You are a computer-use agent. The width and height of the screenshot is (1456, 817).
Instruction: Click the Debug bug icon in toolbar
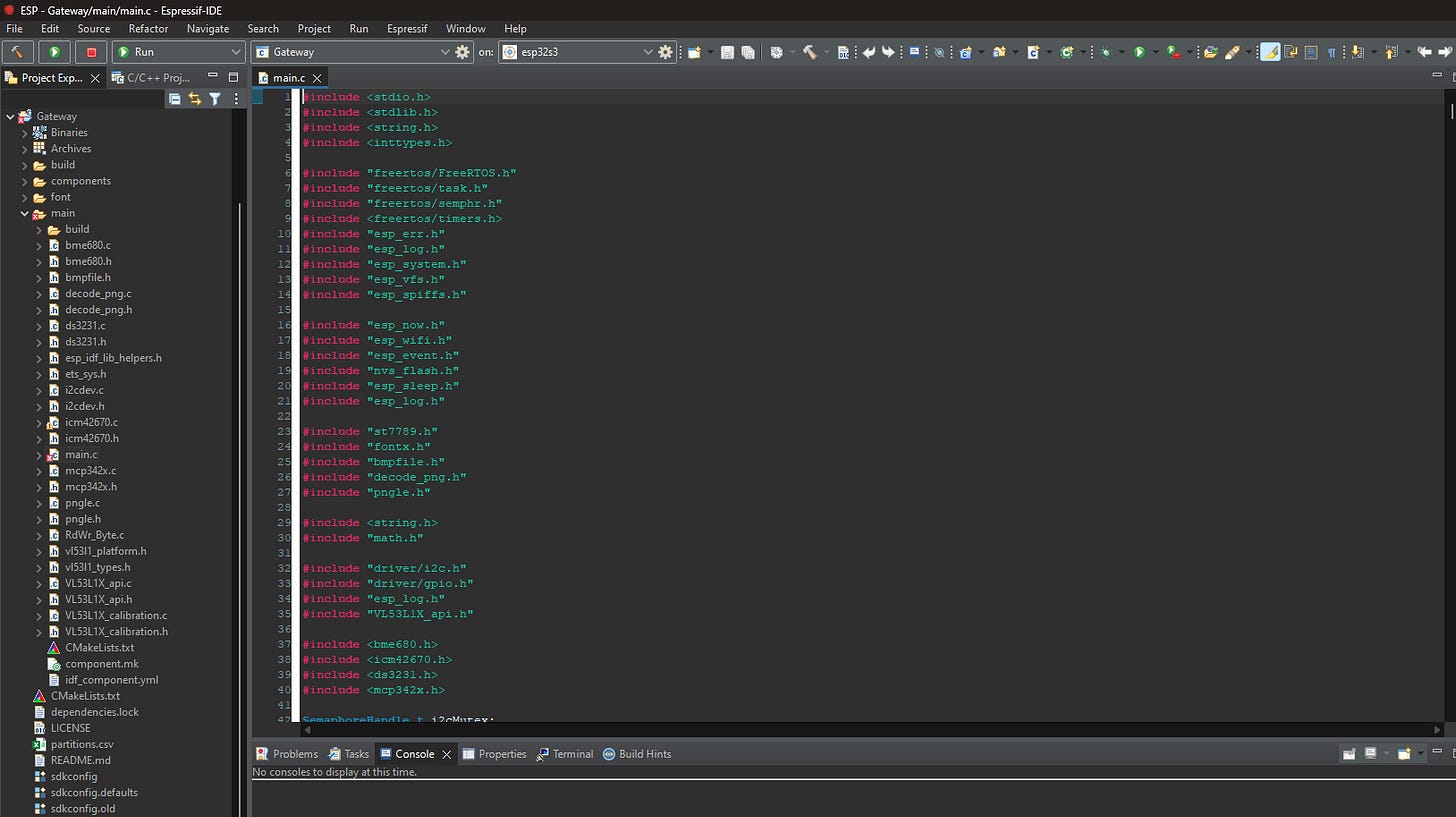1105,52
